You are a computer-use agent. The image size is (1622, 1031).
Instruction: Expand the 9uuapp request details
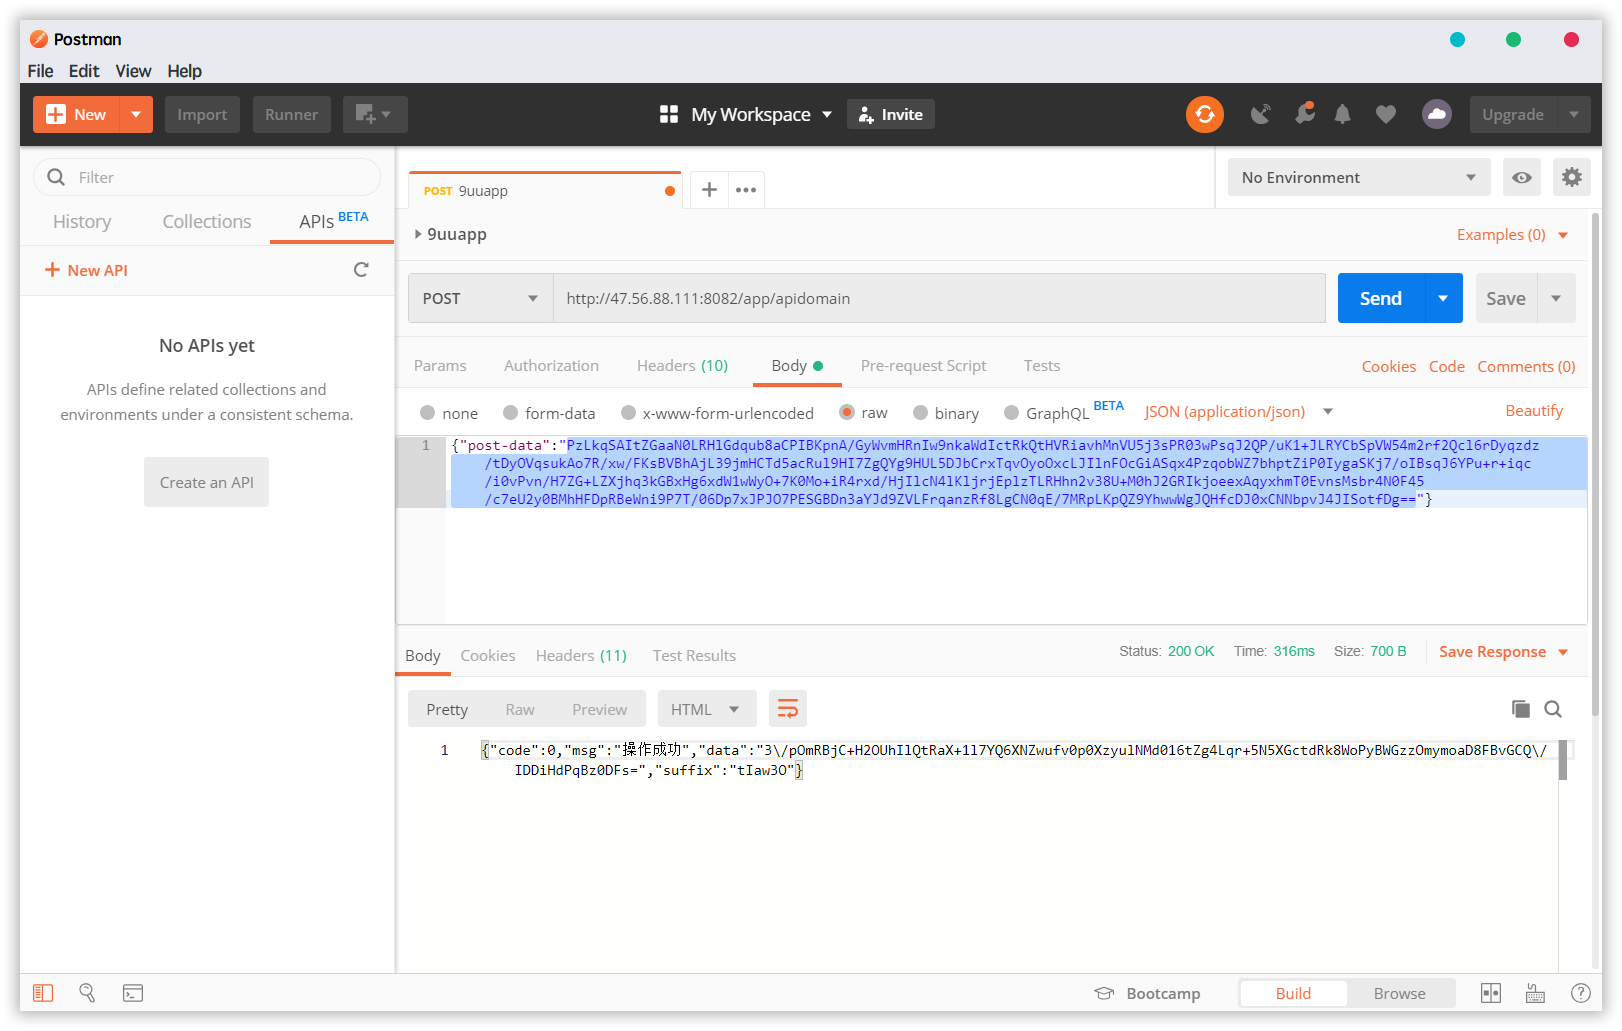[418, 234]
